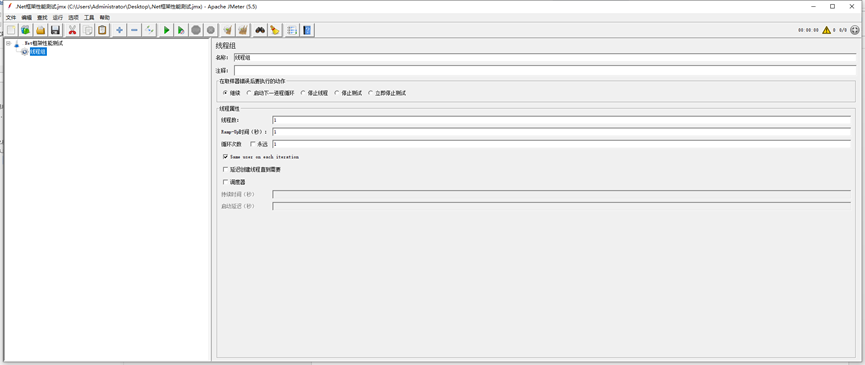865x365 pixels.
Task: Click the 00:00:00 elapsed time display
Action: tap(808, 30)
